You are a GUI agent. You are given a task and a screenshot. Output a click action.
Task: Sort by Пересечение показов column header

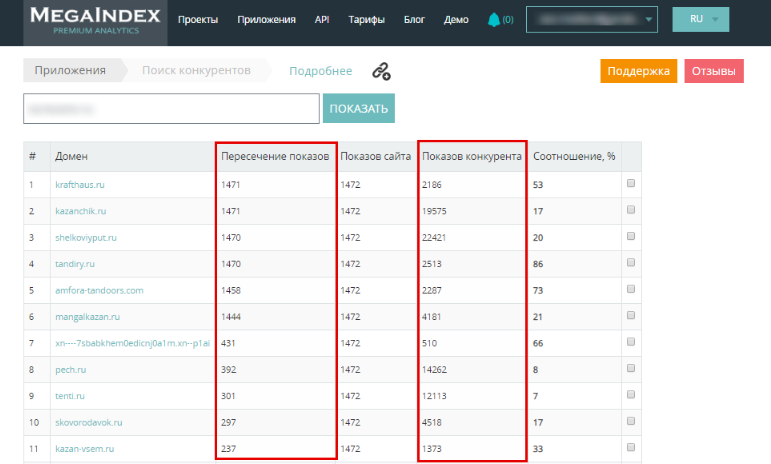pyautogui.click(x=275, y=156)
